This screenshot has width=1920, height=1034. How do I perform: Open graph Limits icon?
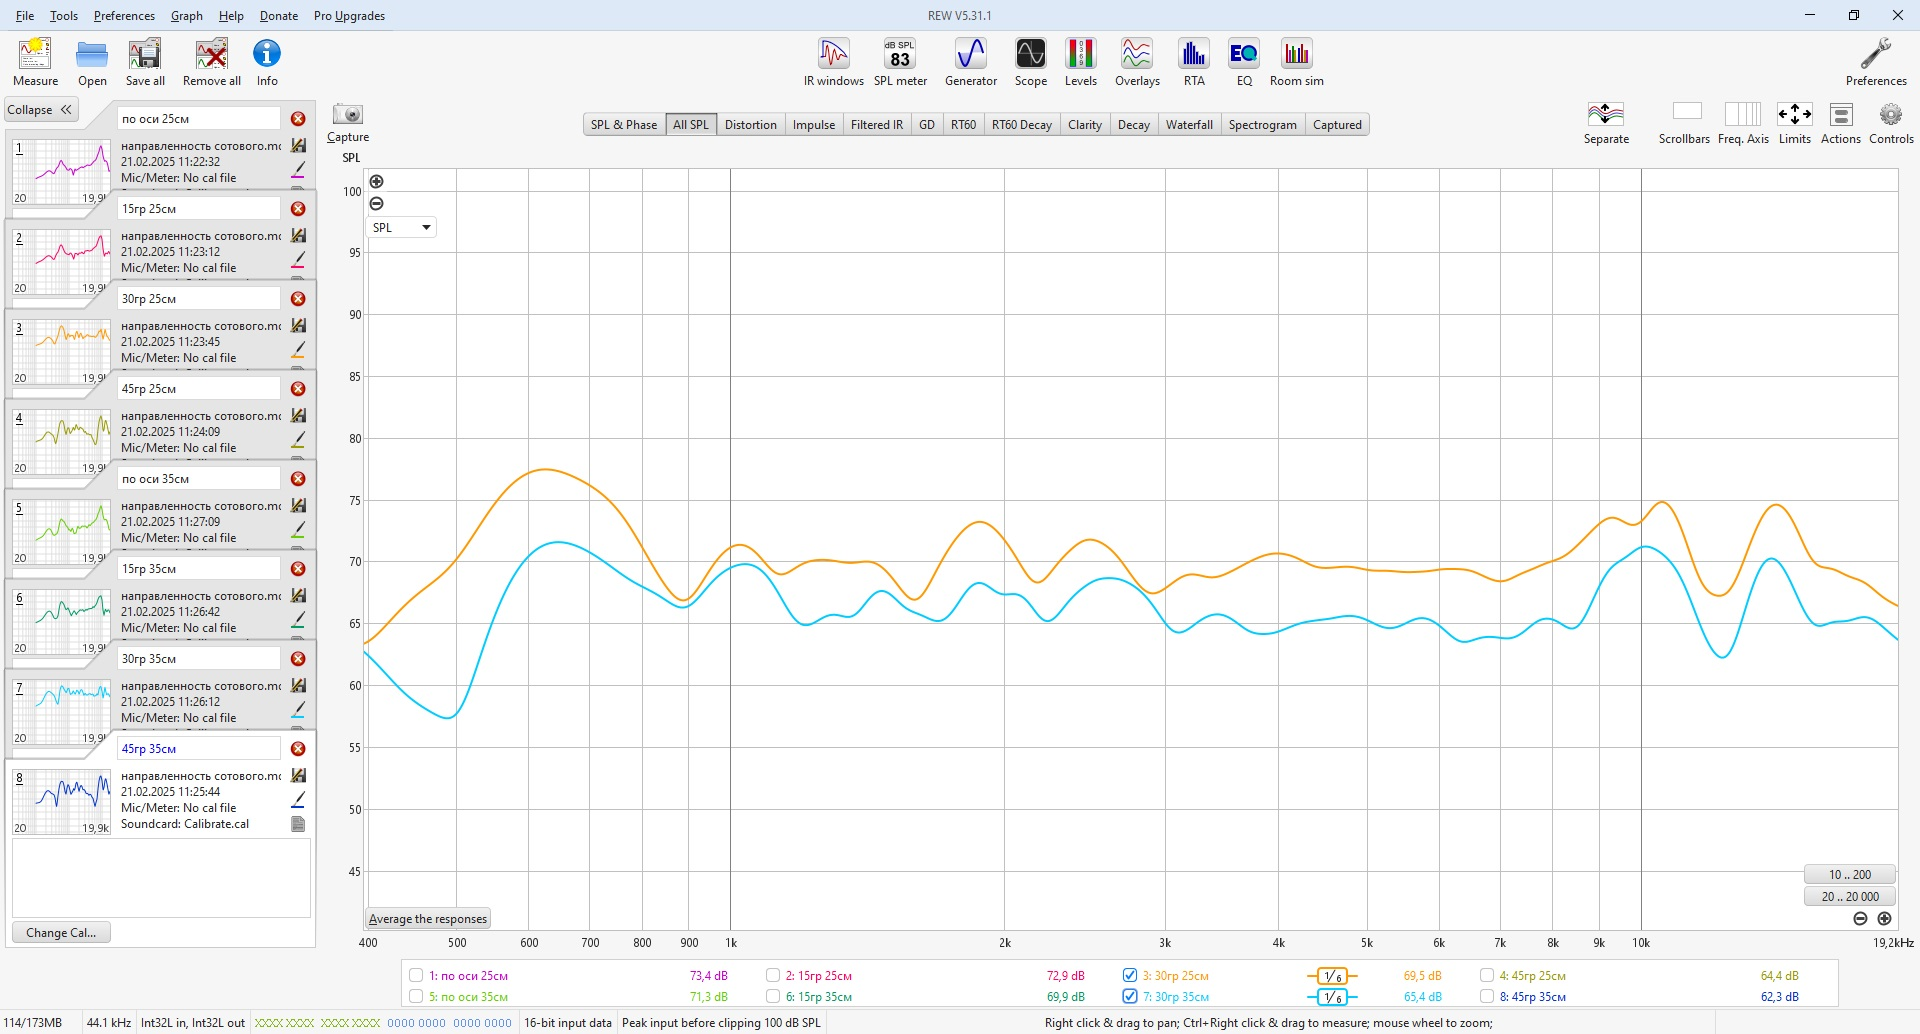coord(1794,114)
